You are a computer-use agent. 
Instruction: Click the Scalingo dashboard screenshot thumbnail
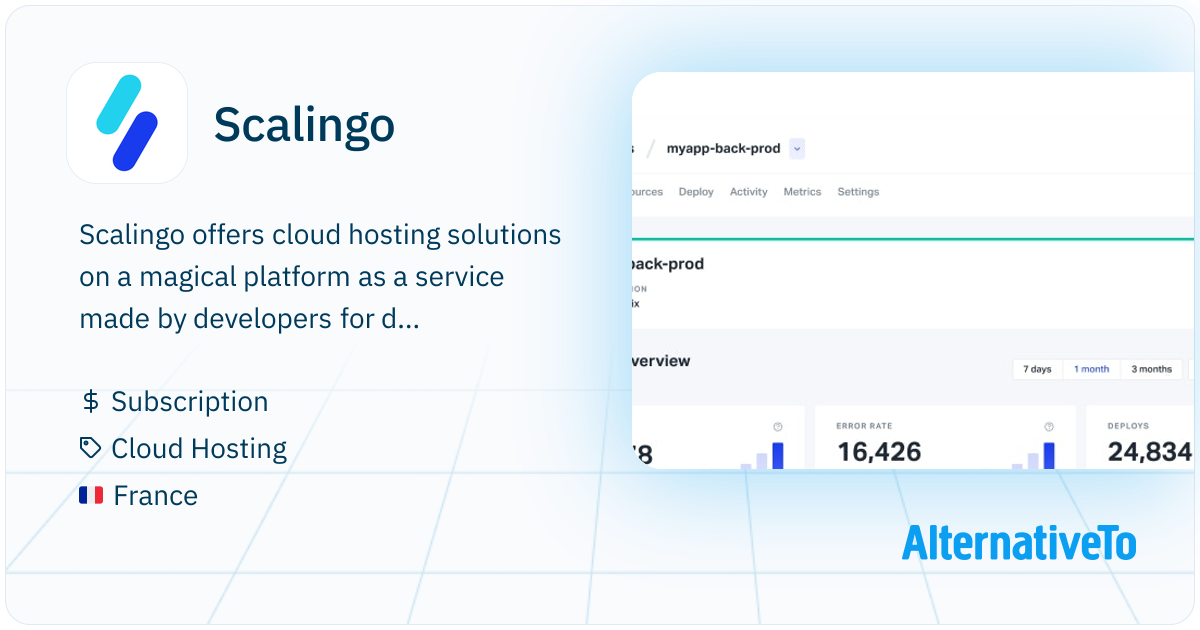click(913, 271)
